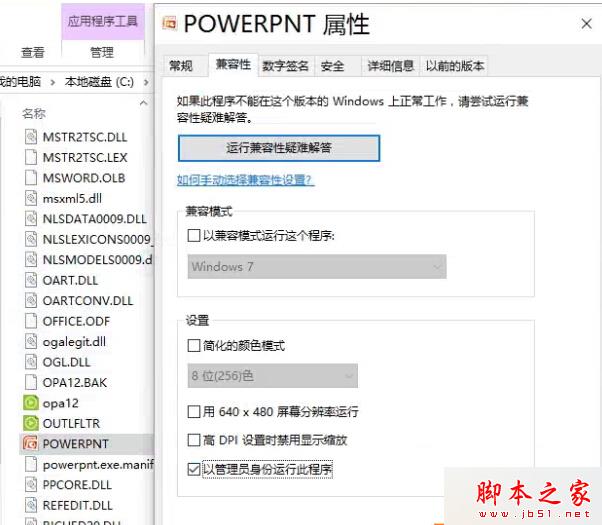Screen dimensions: 602x525
Task: Click 运行兼容性疑难解答 button
Action: tap(279, 148)
